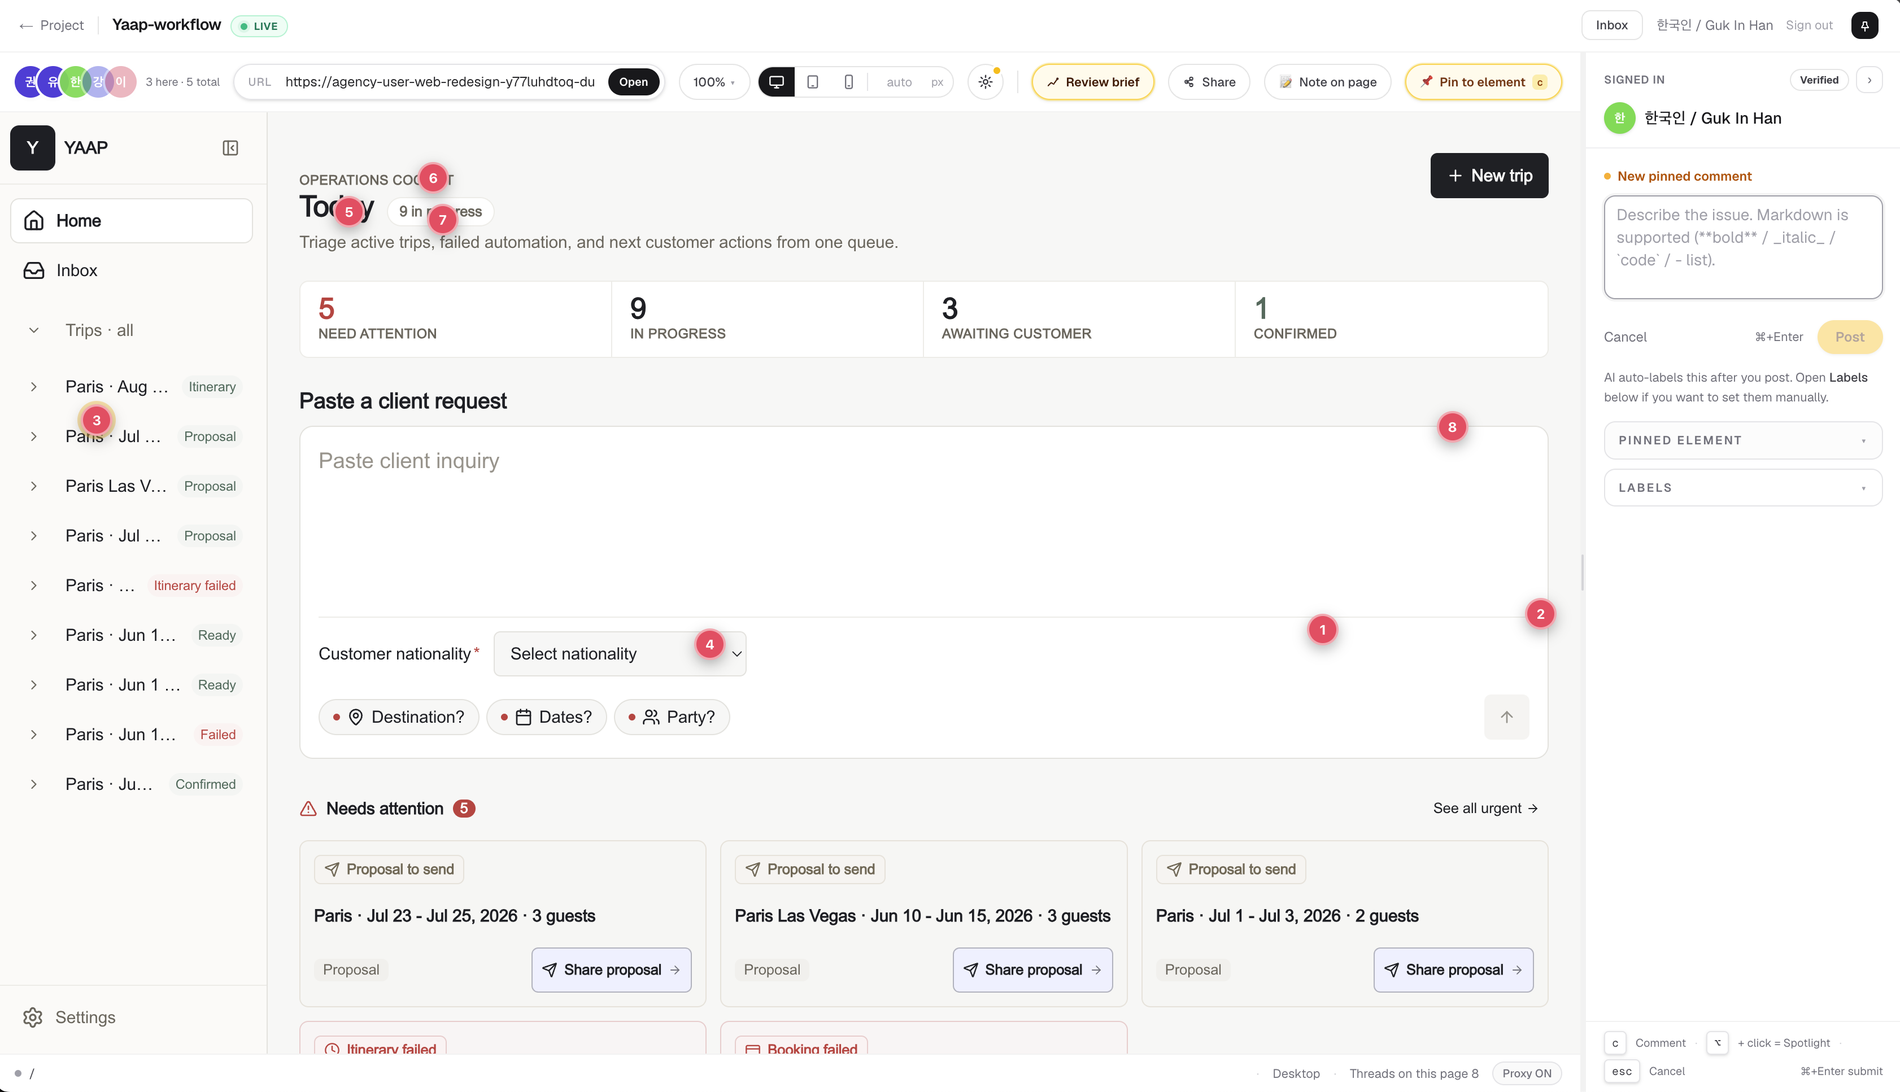1900x1092 pixels.
Task: Share proposal for Paris Las Vegas trip
Action: click(x=1032, y=970)
